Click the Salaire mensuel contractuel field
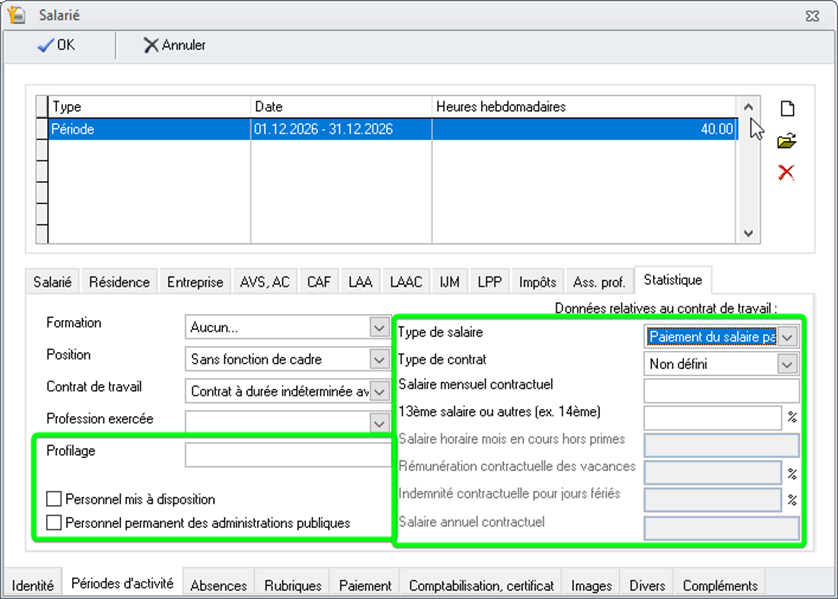The height and width of the screenshot is (599, 838). pos(721,391)
